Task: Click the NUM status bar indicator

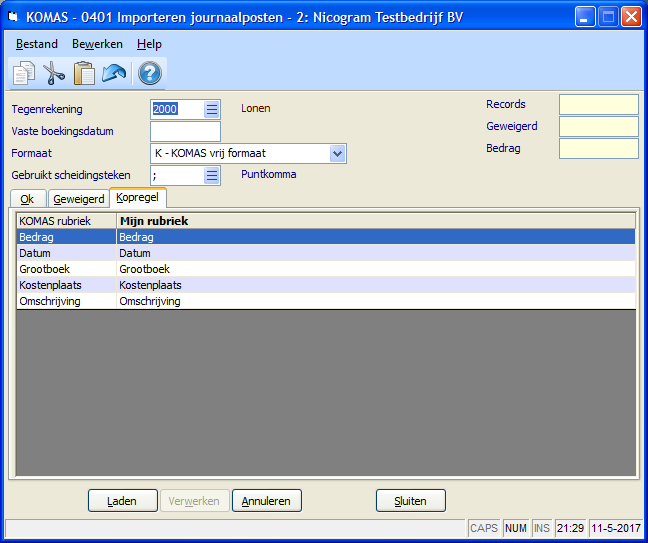Action: pyautogui.click(x=516, y=528)
